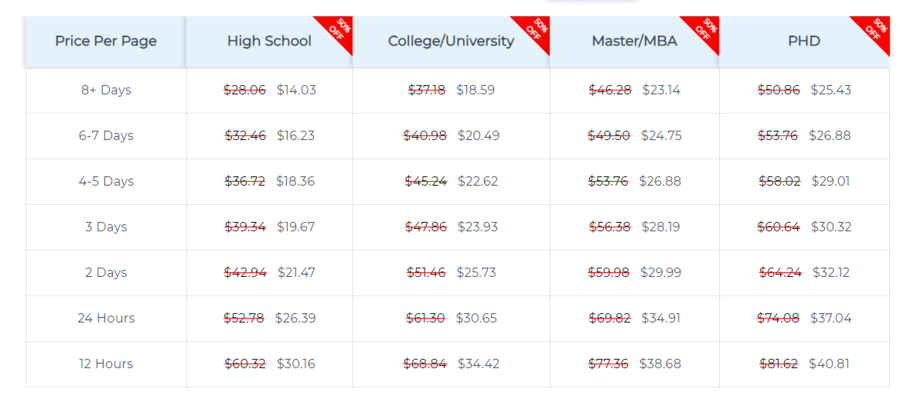Click the 50% OFF ribbon on PHD
The height and width of the screenshot is (396, 900).
pos(874,30)
